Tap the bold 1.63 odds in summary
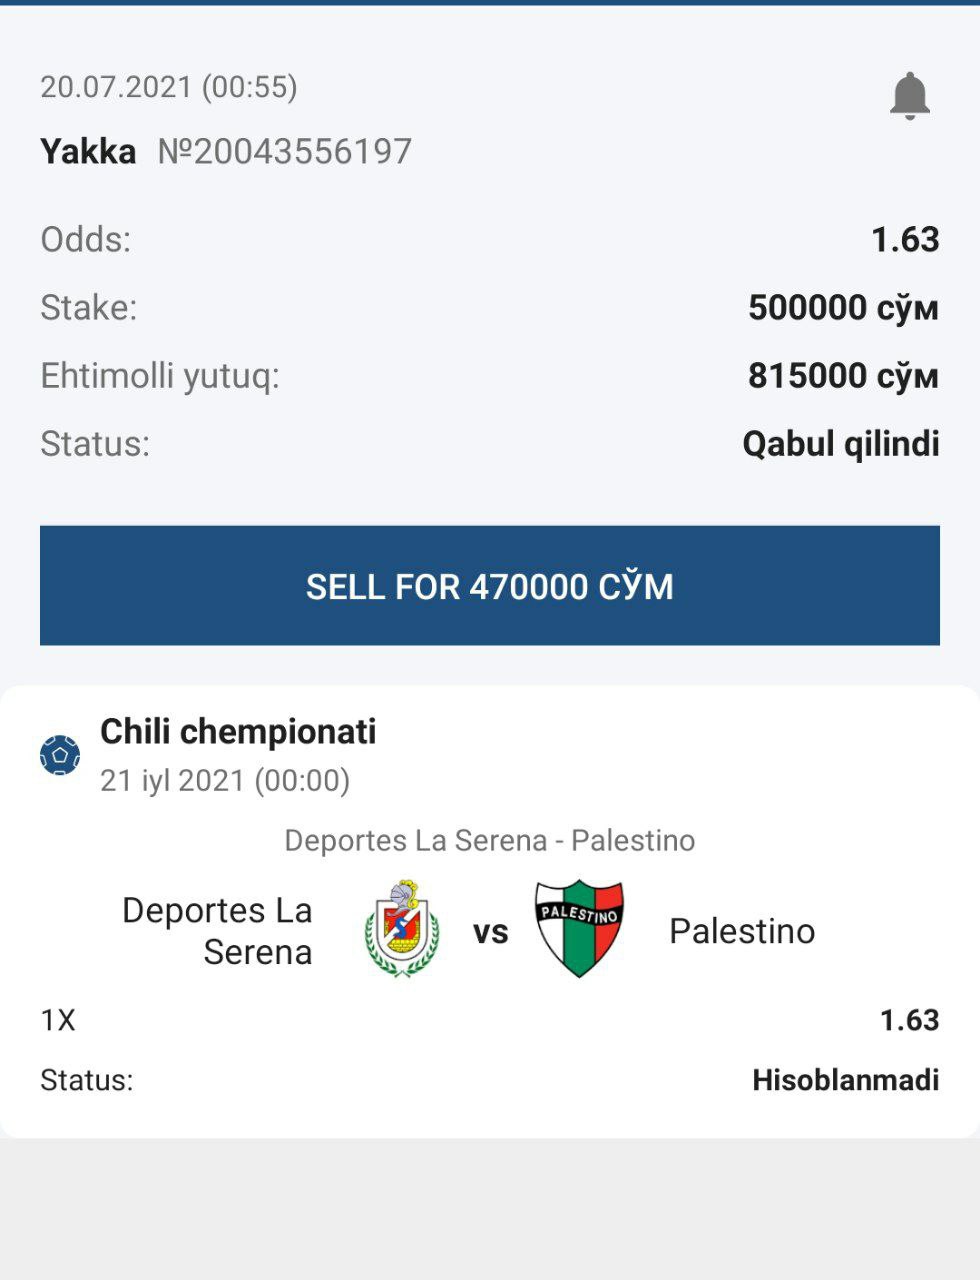 pyautogui.click(x=905, y=239)
